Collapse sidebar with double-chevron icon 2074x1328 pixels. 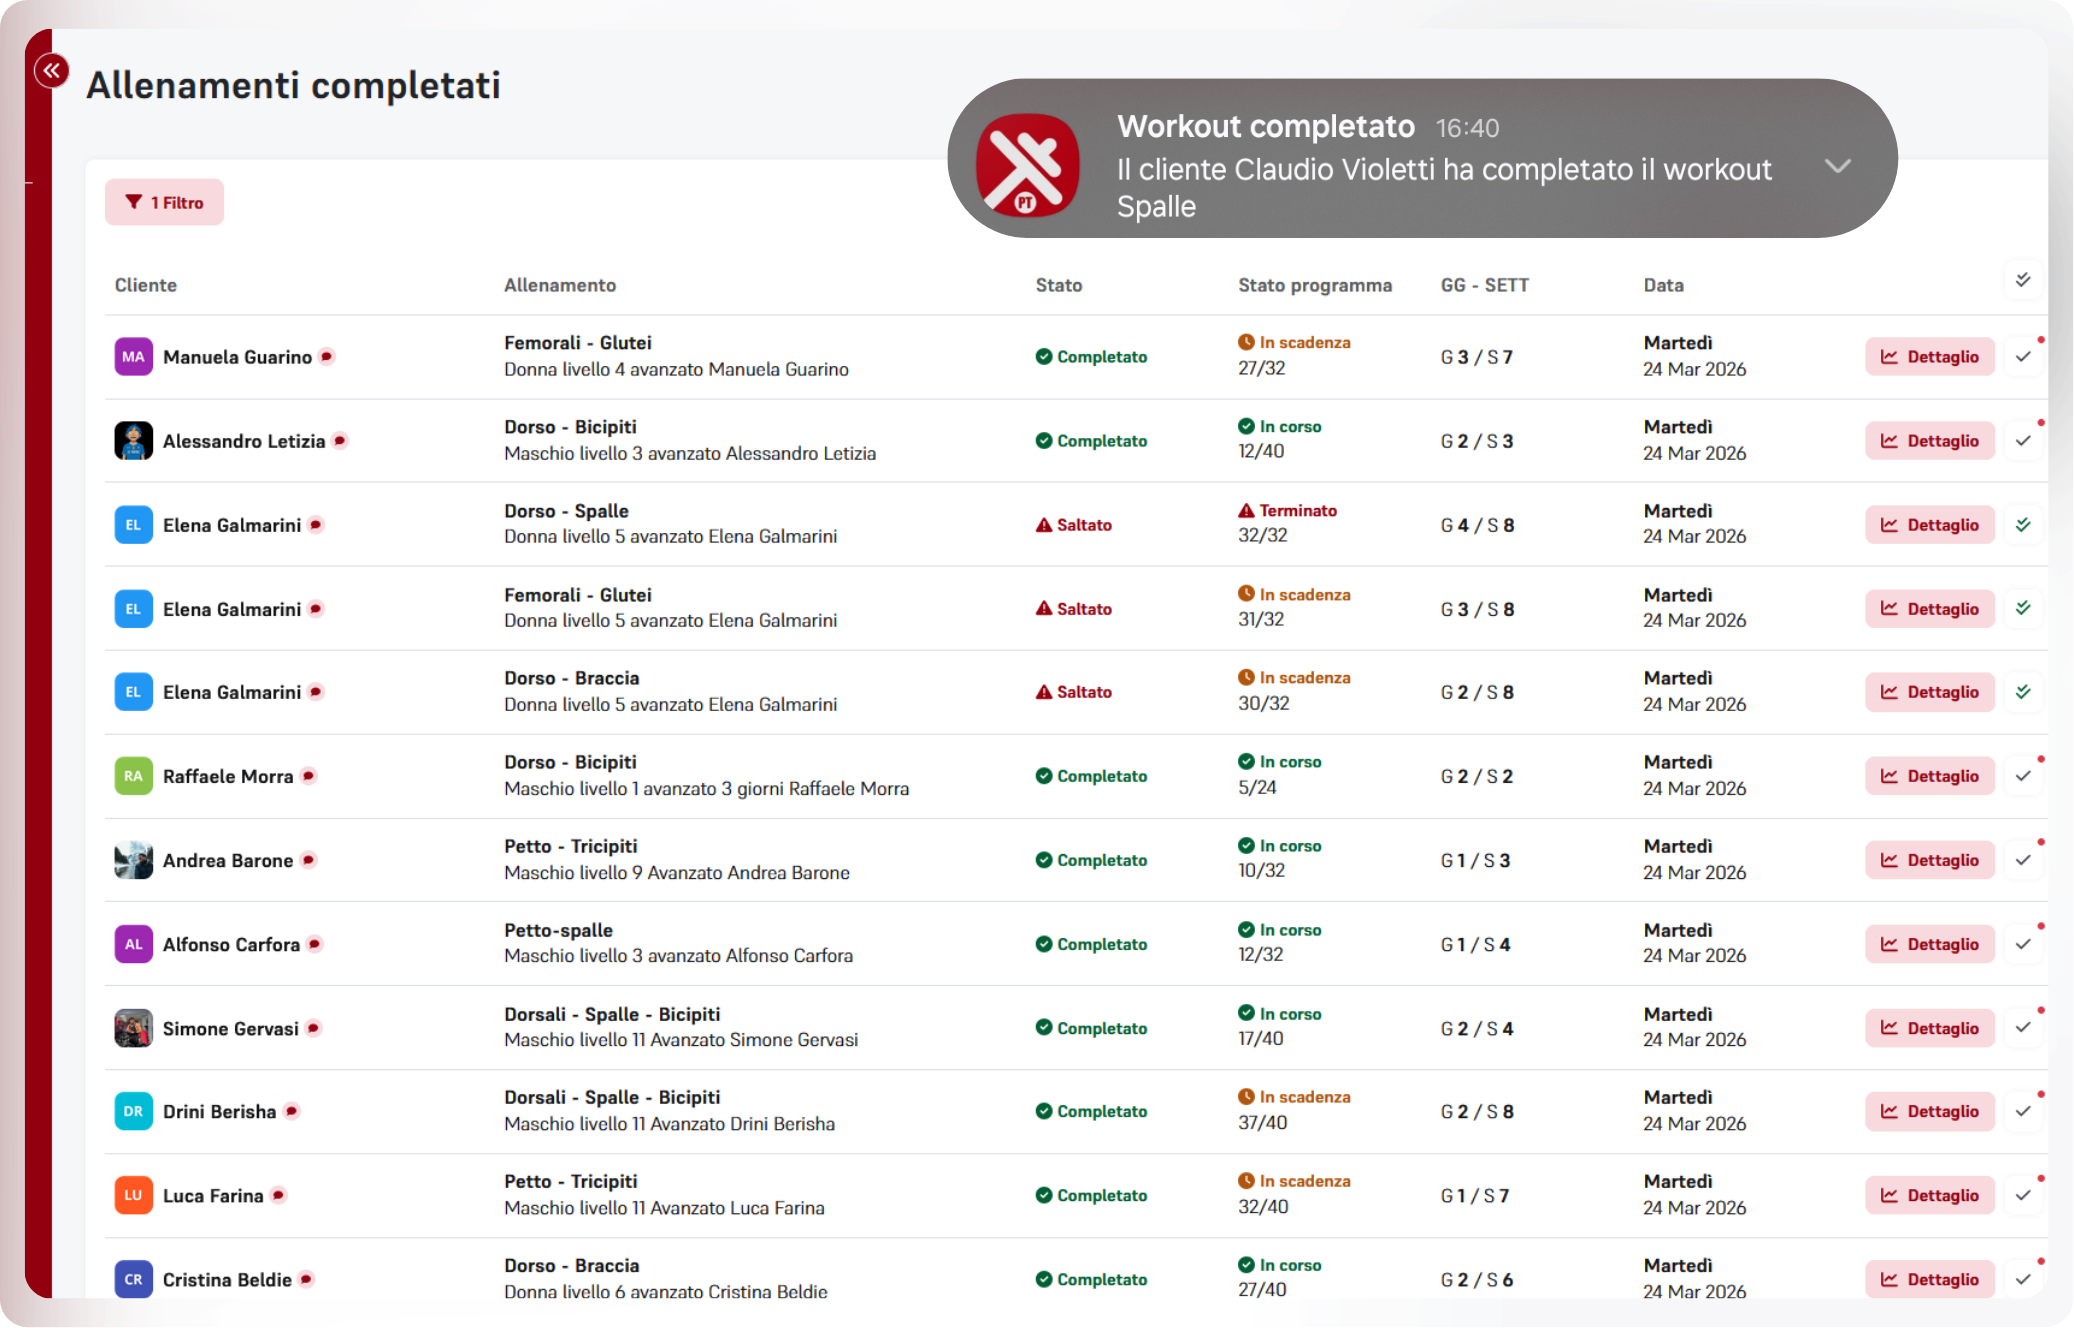(x=51, y=70)
